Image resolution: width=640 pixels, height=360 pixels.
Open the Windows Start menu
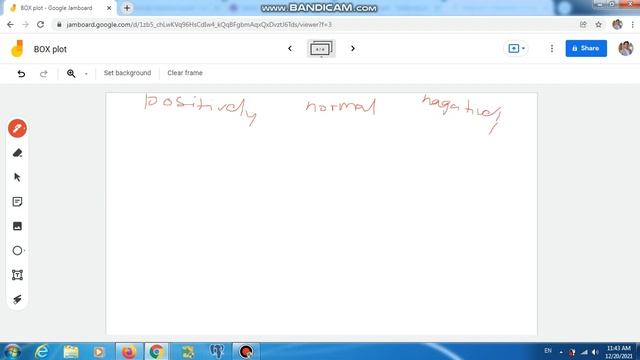tap(12, 351)
